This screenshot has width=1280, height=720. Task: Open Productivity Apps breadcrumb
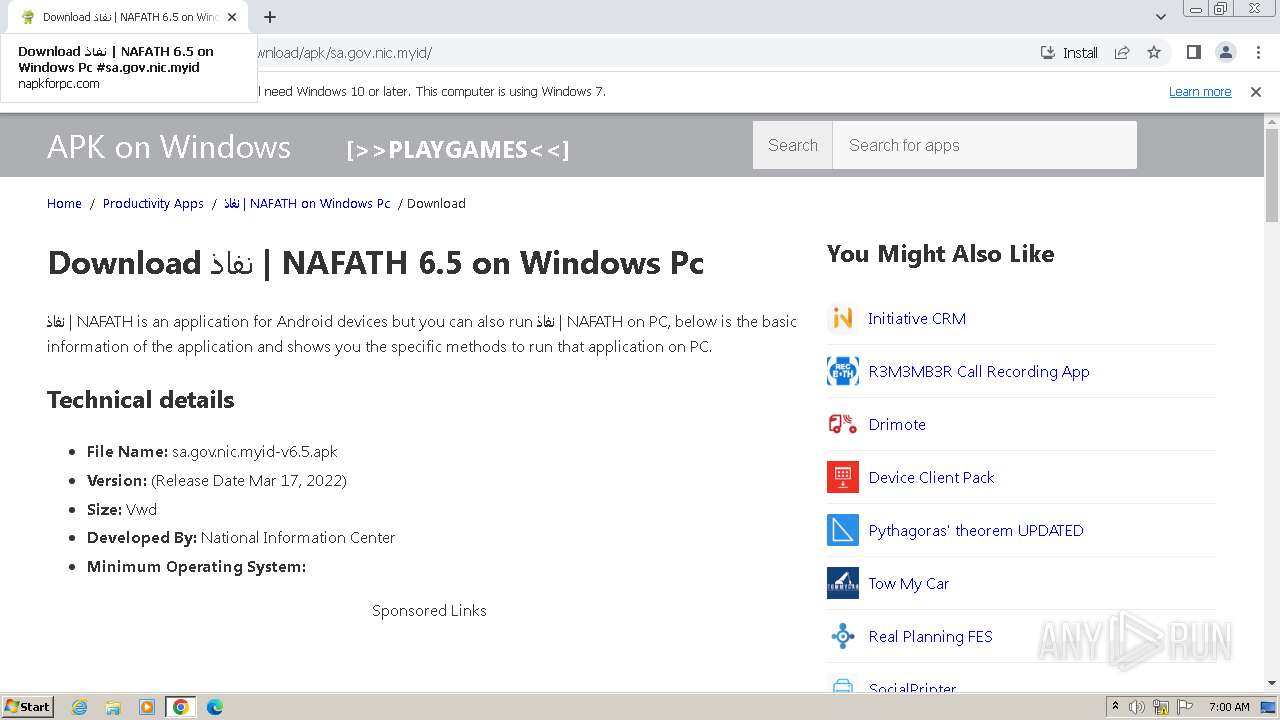(153, 204)
